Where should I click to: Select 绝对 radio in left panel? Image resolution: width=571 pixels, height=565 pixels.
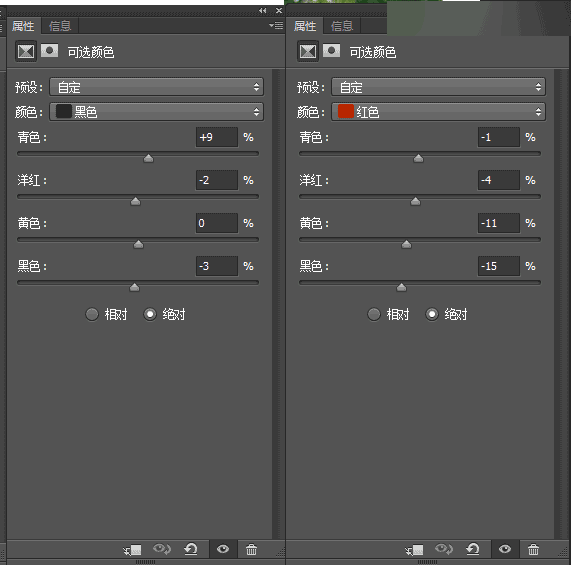[150, 314]
